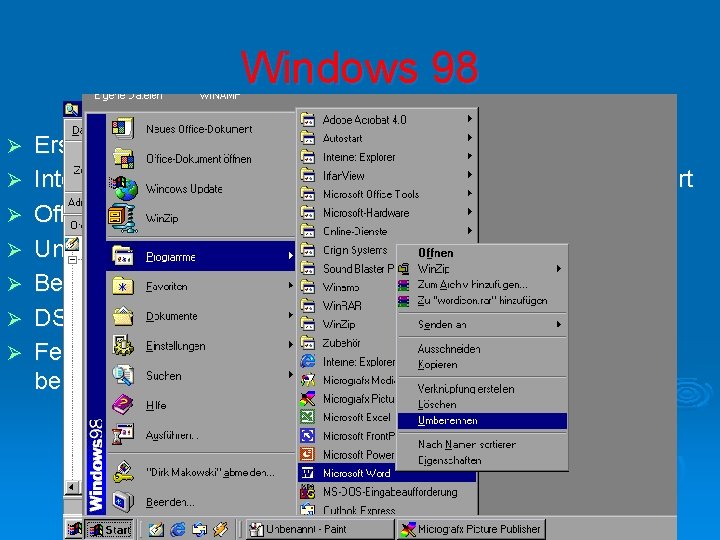
Task: Click the Start button
Action: coord(110,530)
